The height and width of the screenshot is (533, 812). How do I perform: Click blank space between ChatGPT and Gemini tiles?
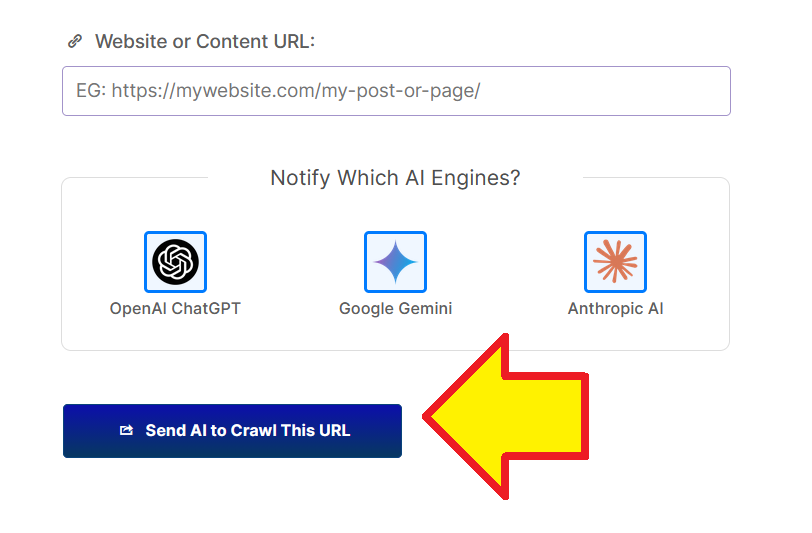click(285, 264)
